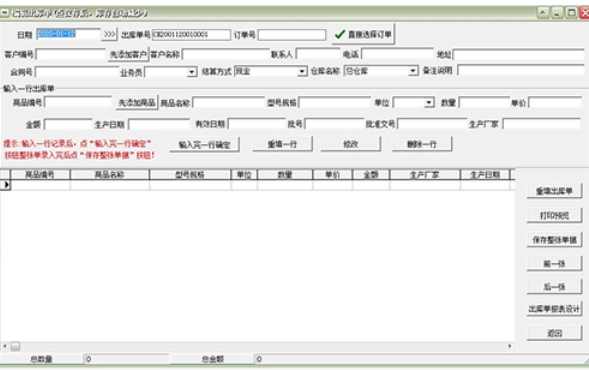This screenshot has height=370, width=589.
Task: Expand the 仓库名称 dropdown showing 总仓库
Action: (413, 71)
